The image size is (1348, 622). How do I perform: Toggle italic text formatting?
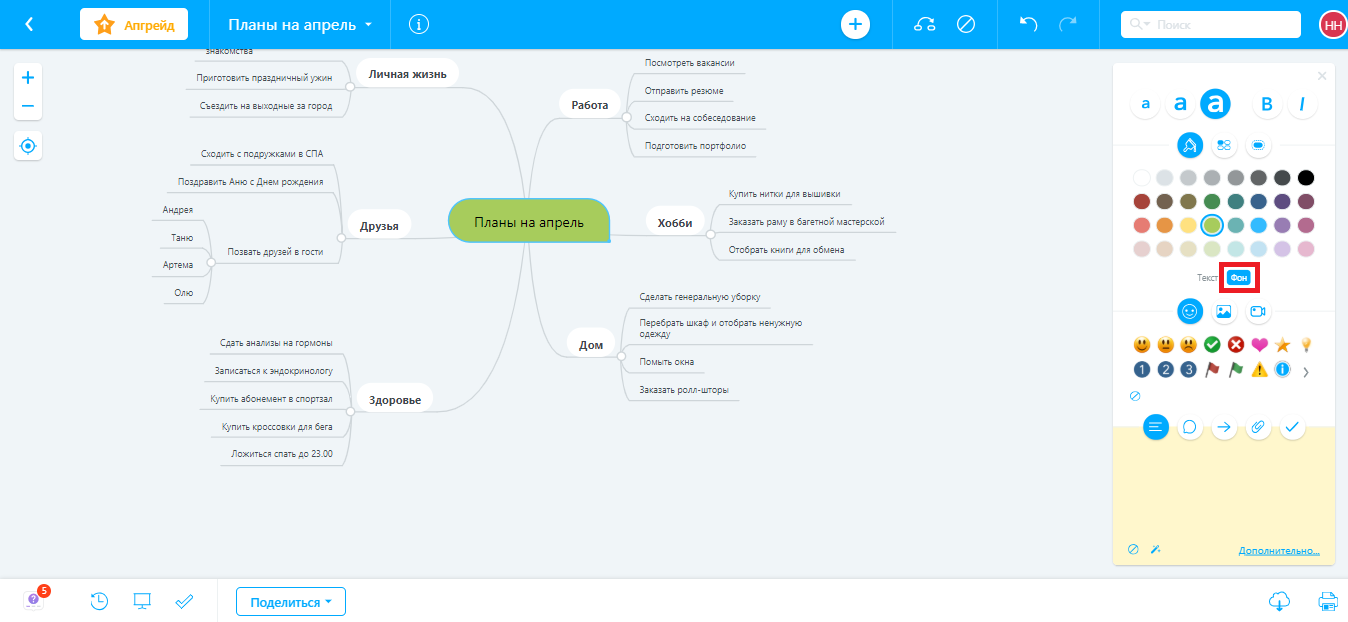click(1301, 104)
